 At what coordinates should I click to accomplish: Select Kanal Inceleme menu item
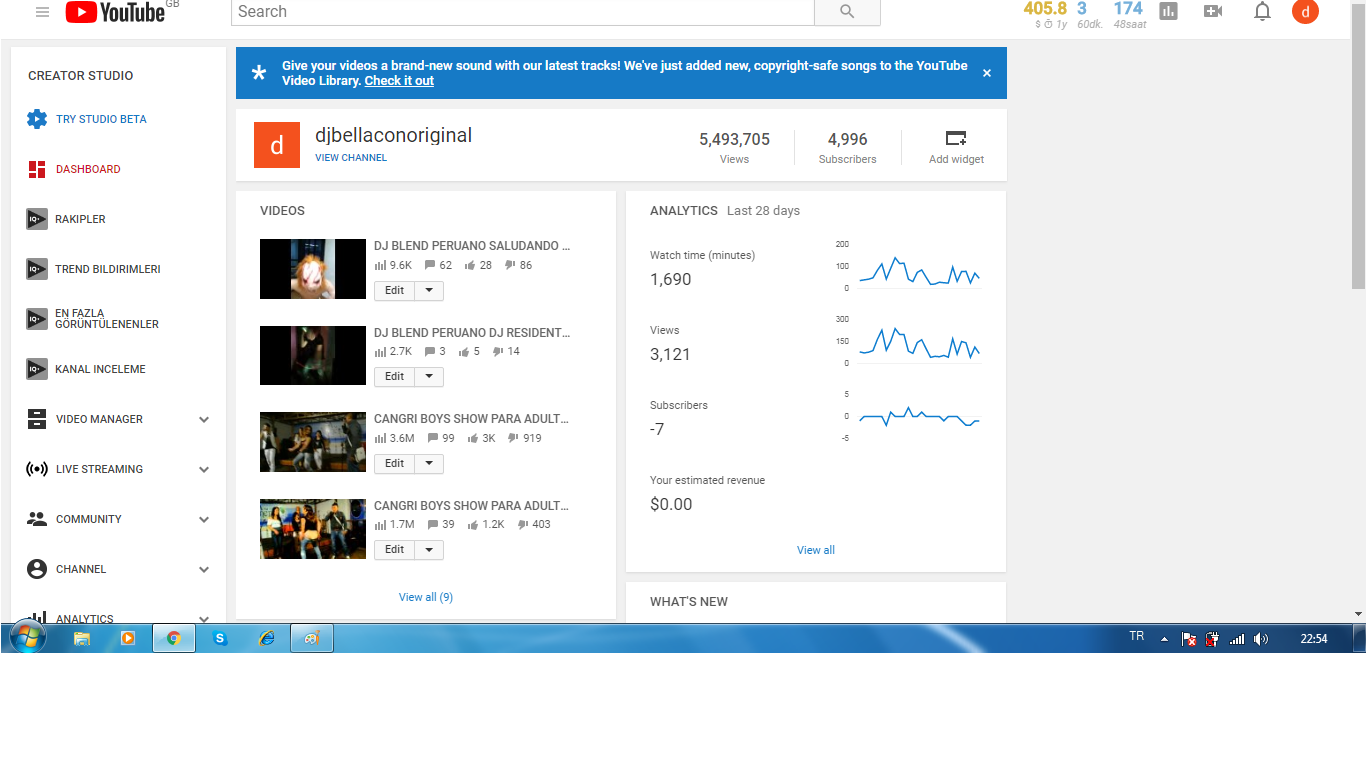[100, 369]
